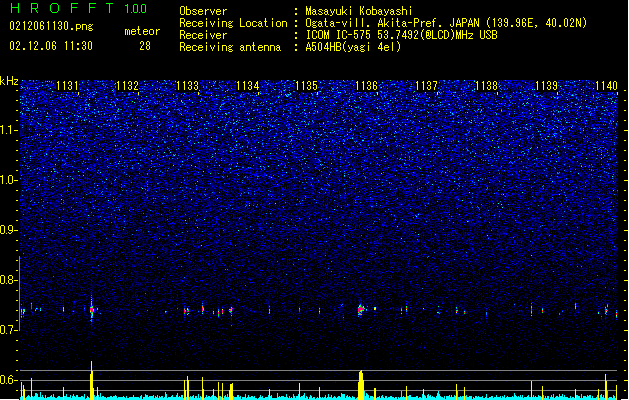Screen dimensions: 629x400
Task: Click time axis label 1138
Action: pyautogui.click(x=486, y=86)
